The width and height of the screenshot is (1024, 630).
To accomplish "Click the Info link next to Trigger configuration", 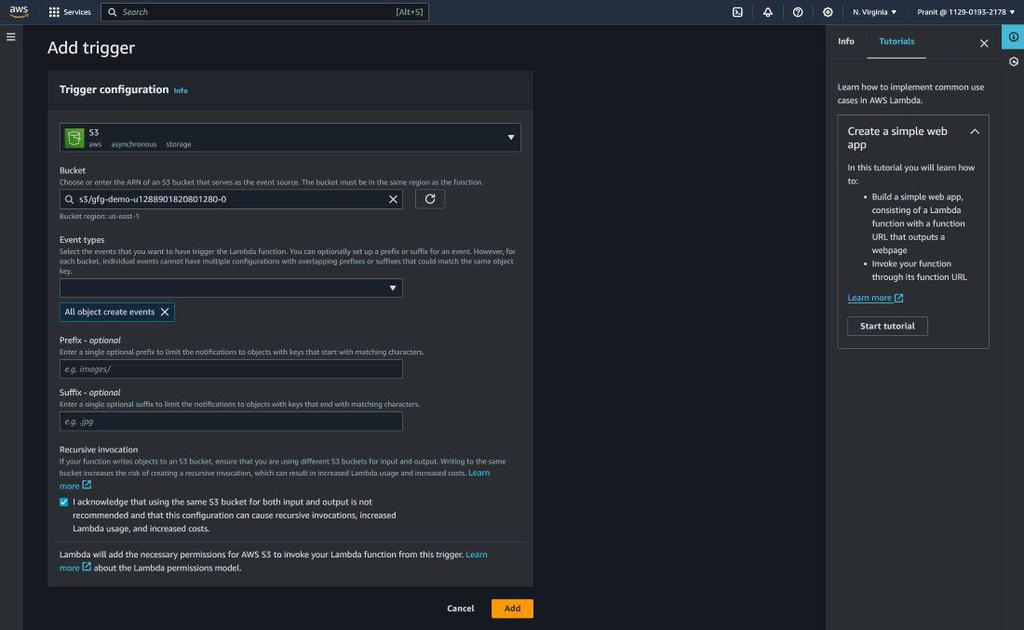I will (x=180, y=91).
